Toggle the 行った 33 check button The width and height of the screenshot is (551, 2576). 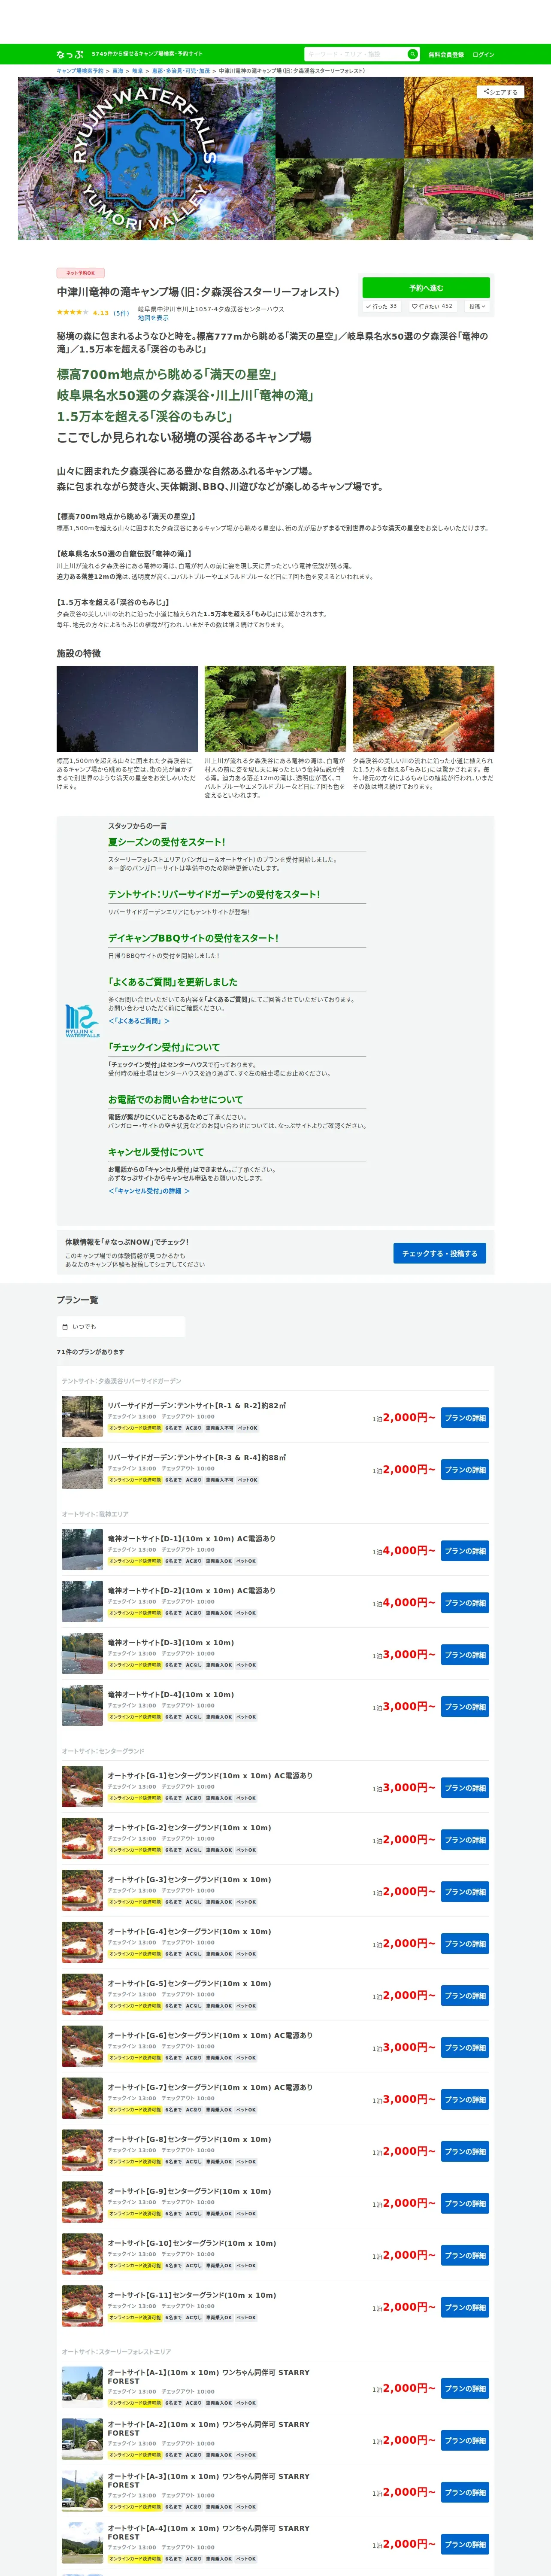381,307
